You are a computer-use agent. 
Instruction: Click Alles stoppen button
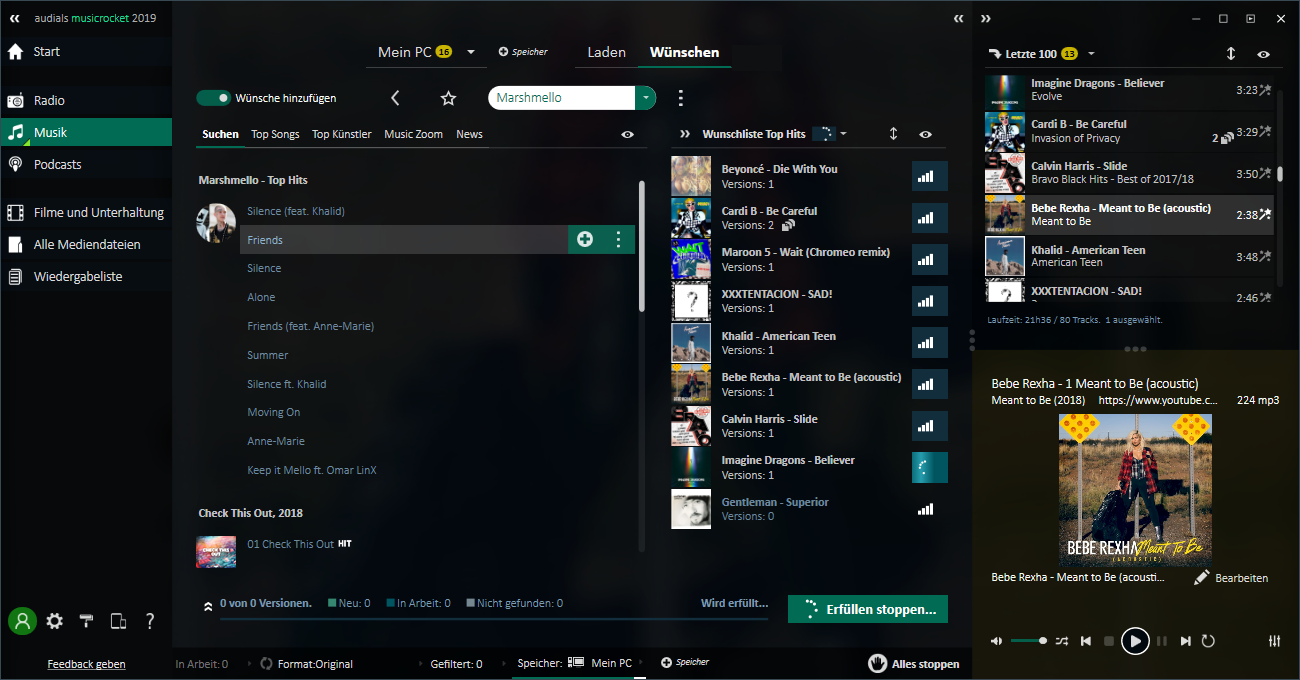click(x=915, y=664)
